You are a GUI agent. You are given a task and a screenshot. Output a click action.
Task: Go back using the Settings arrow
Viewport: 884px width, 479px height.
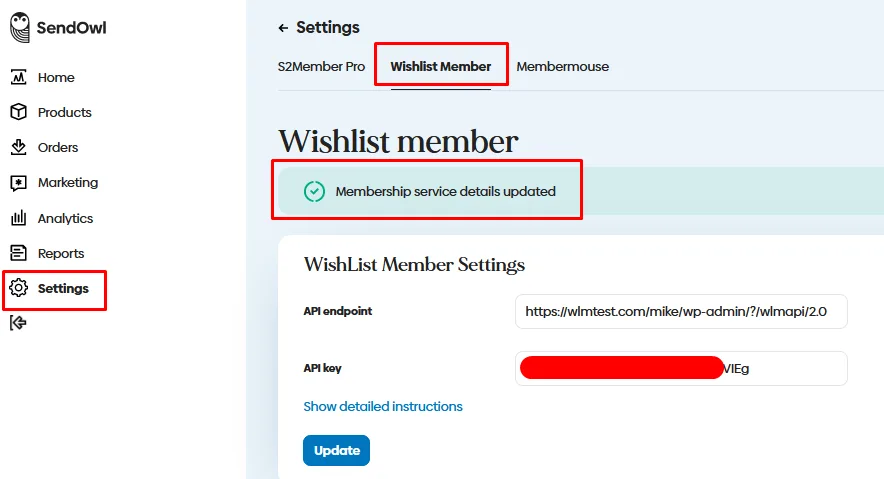click(283, 28)
